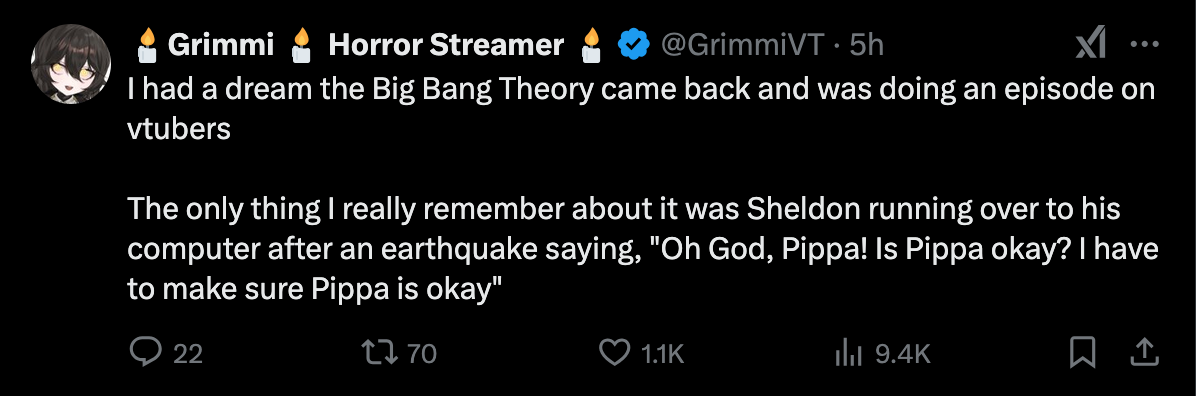Click the 5h timestamp link
Screen dimensions: 1196x396
(x=866, y=46)
